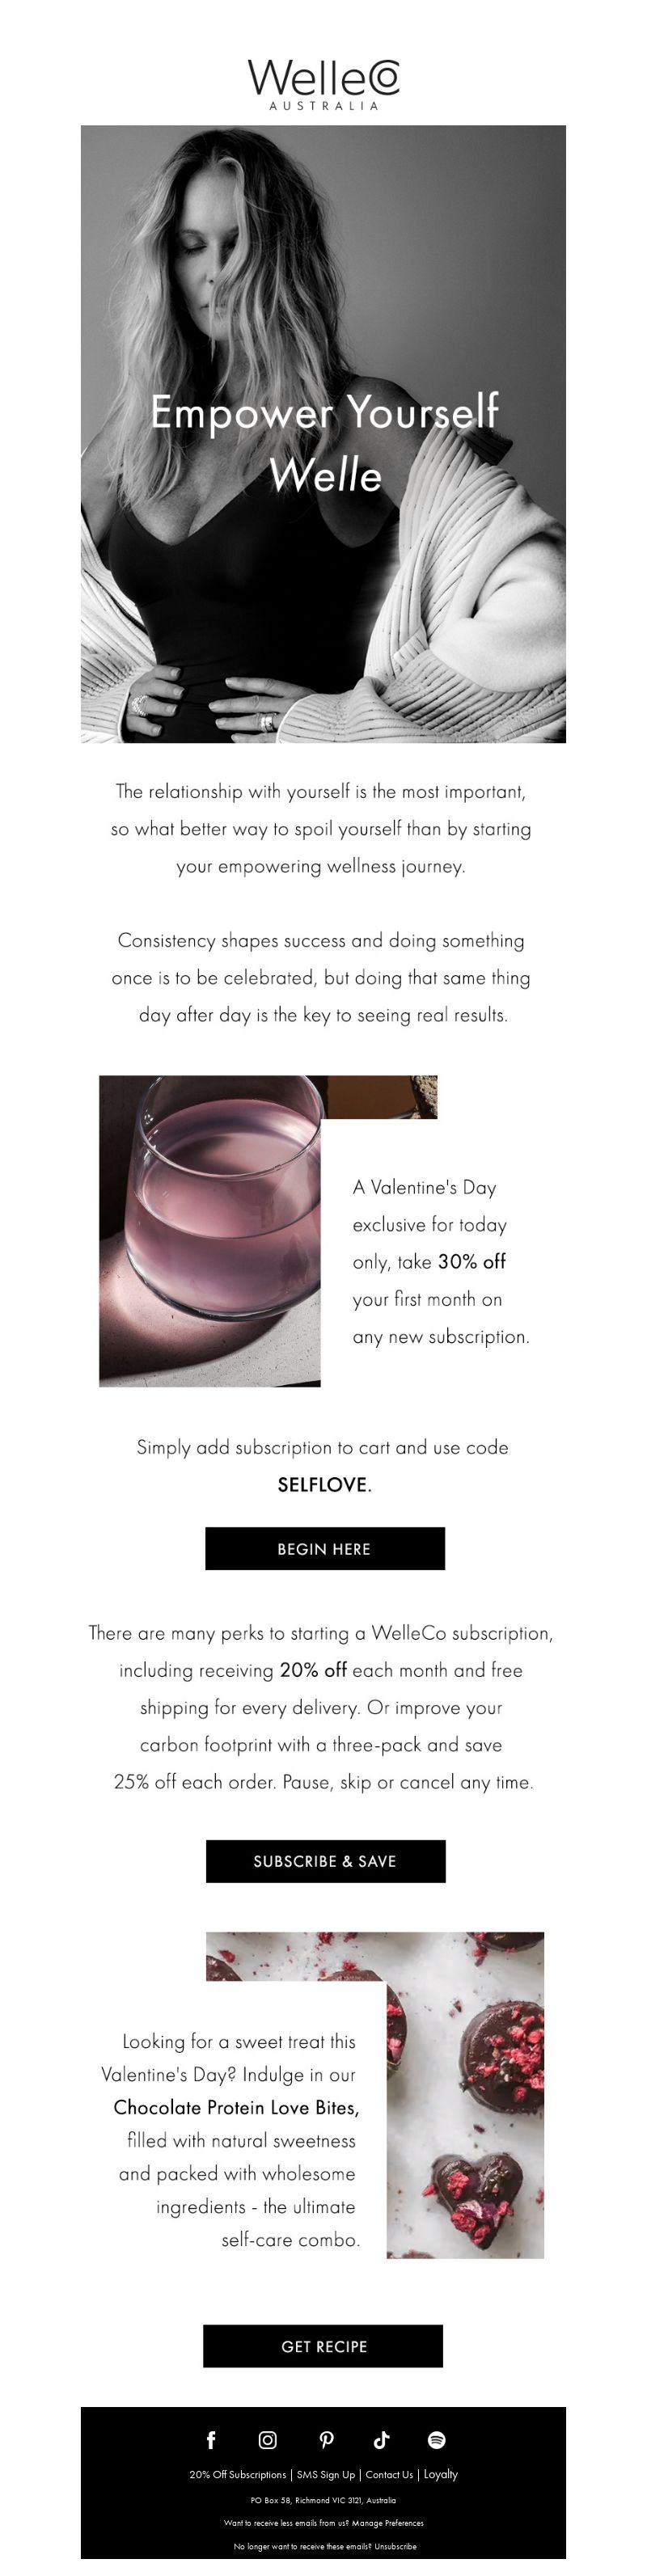Click the Empower Yourself Welle hero image

323,434
